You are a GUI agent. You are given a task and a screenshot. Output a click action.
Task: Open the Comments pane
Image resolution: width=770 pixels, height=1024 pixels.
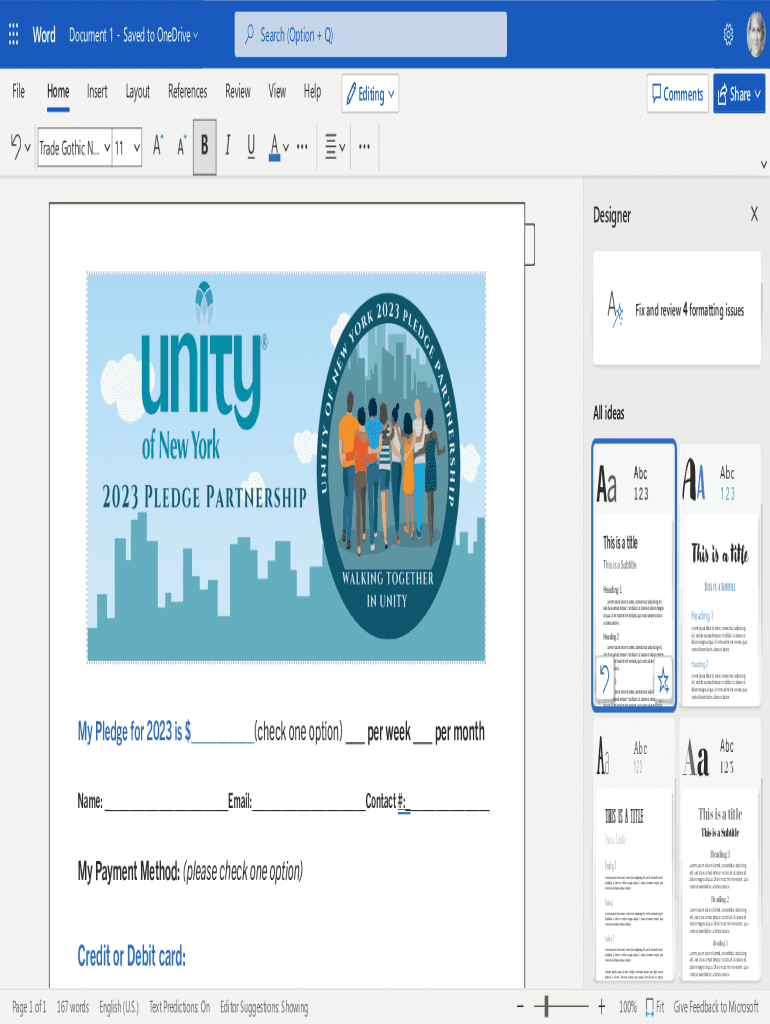(676, 94)
